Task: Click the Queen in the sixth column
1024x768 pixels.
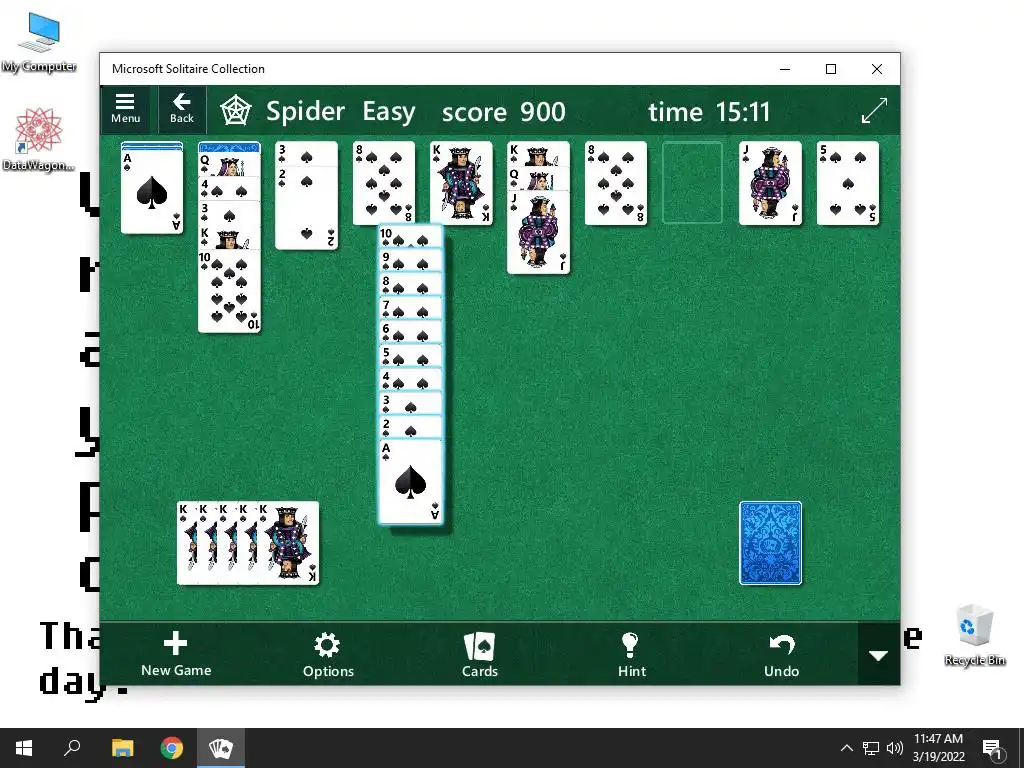Action: (538, 178)
